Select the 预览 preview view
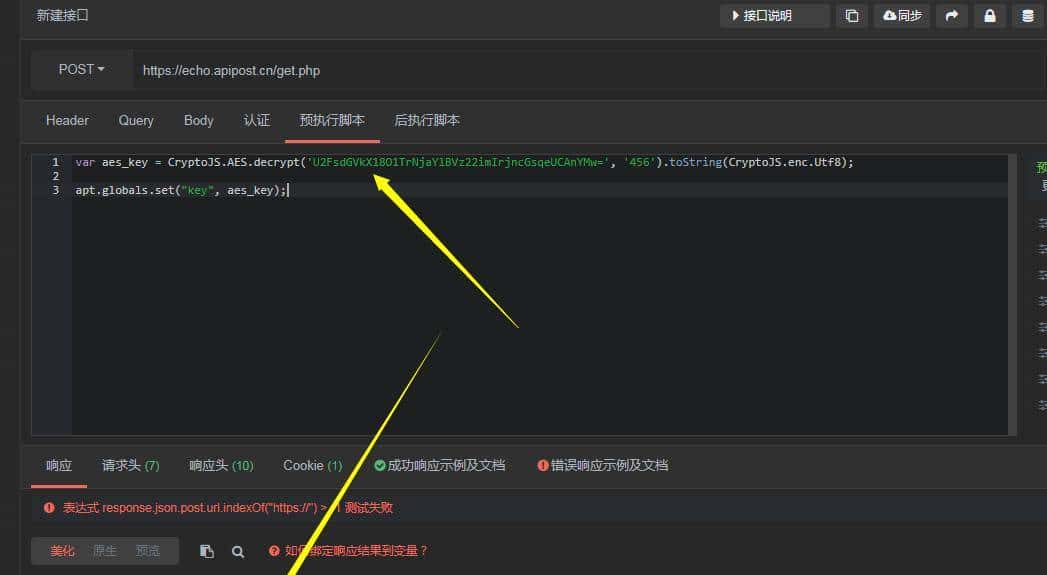This screenshot has height=575, width=1047. (148, 551)
